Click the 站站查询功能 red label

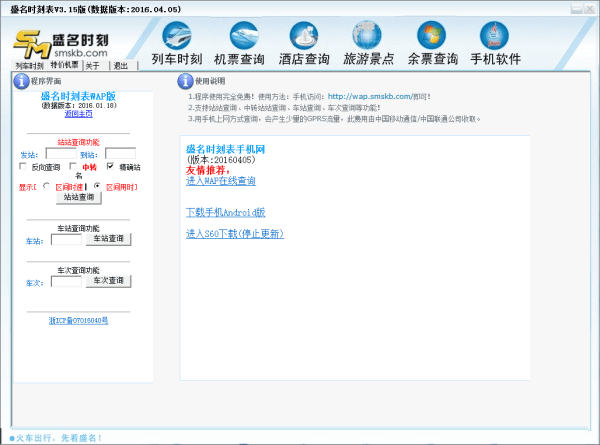78,142
